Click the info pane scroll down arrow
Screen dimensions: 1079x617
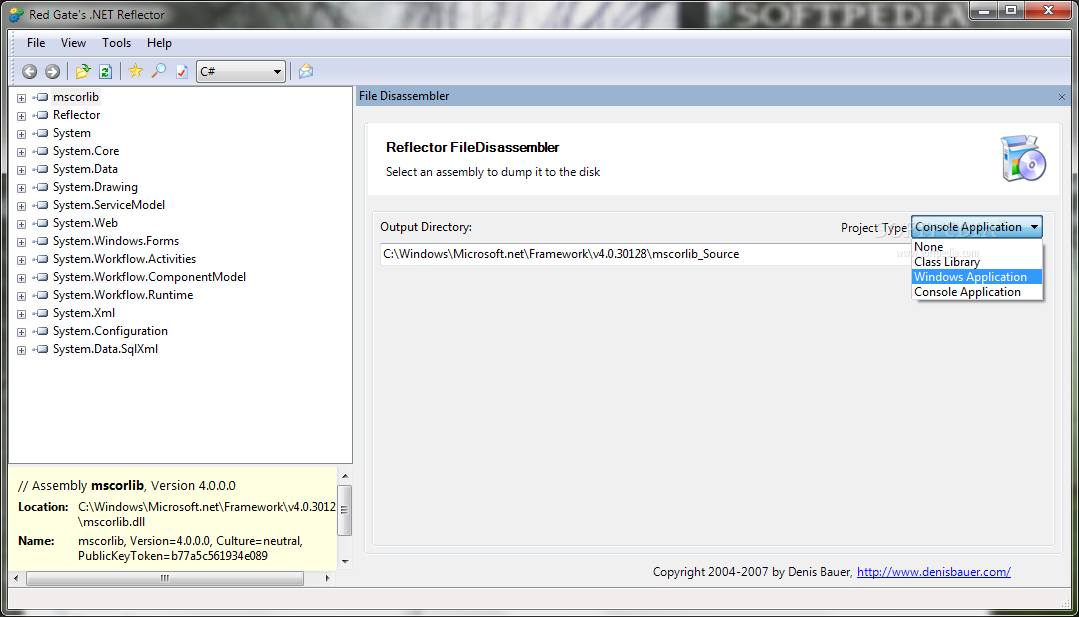coord(345,561)
